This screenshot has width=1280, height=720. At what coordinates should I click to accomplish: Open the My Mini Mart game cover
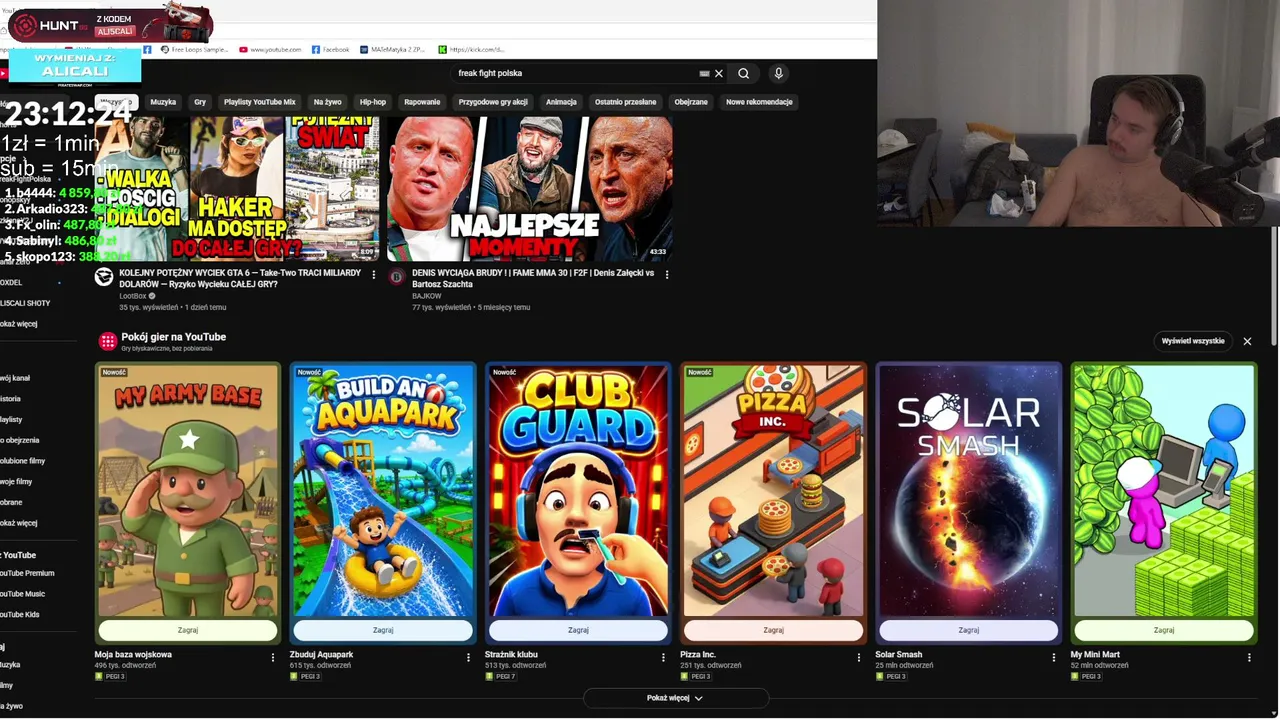tap(1164, 490)
